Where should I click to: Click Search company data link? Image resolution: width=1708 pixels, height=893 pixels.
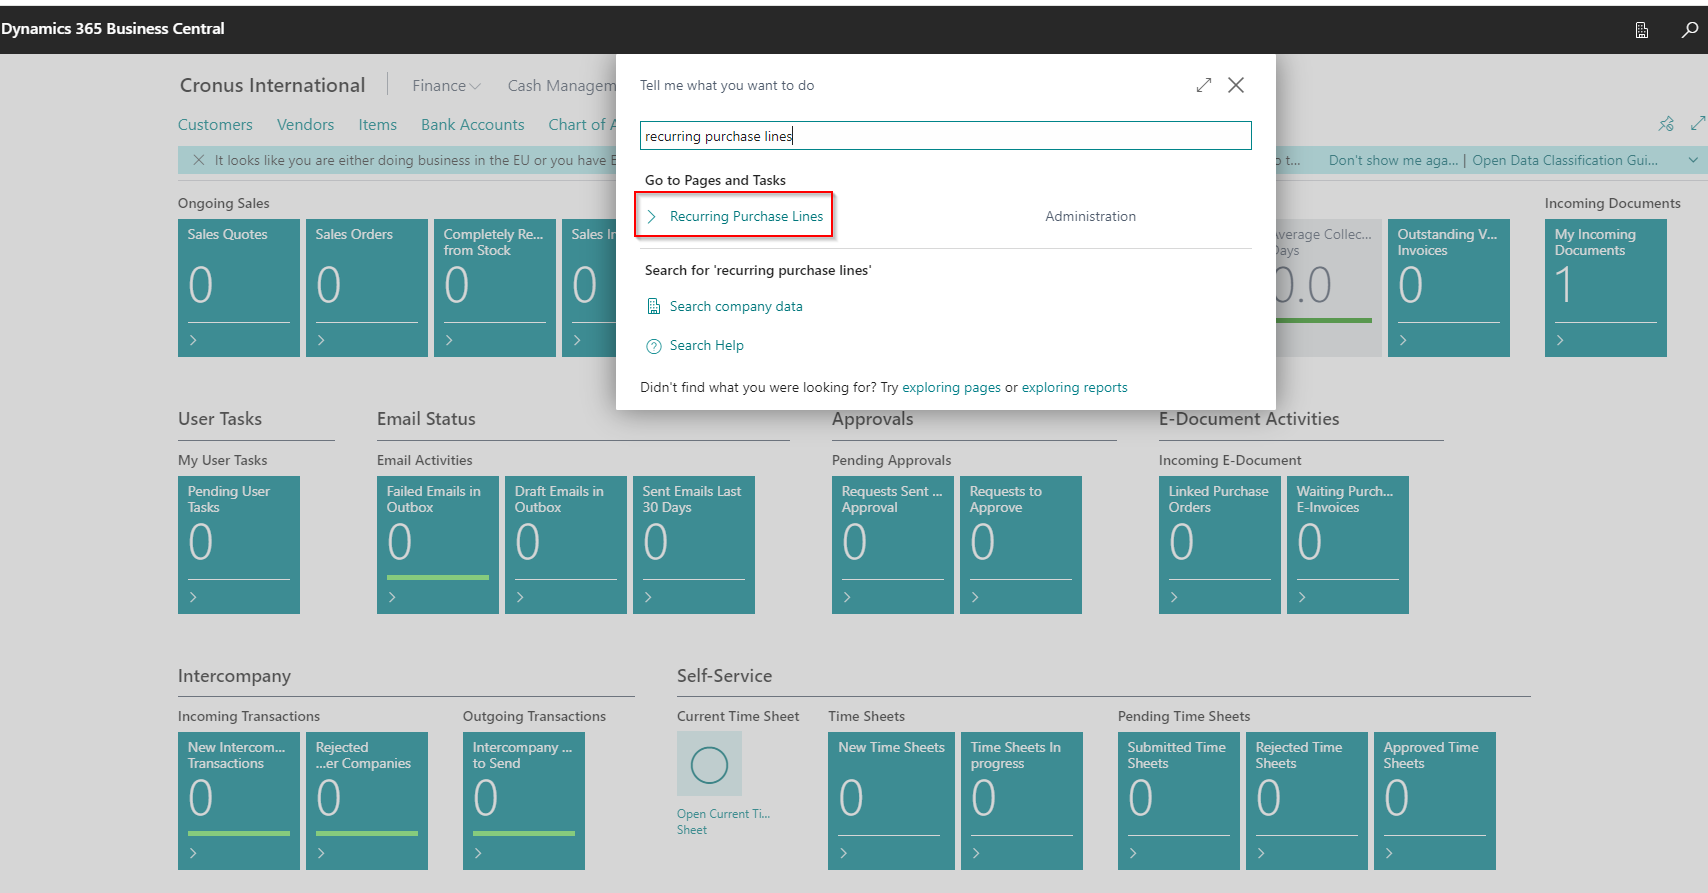click(736, 306)
